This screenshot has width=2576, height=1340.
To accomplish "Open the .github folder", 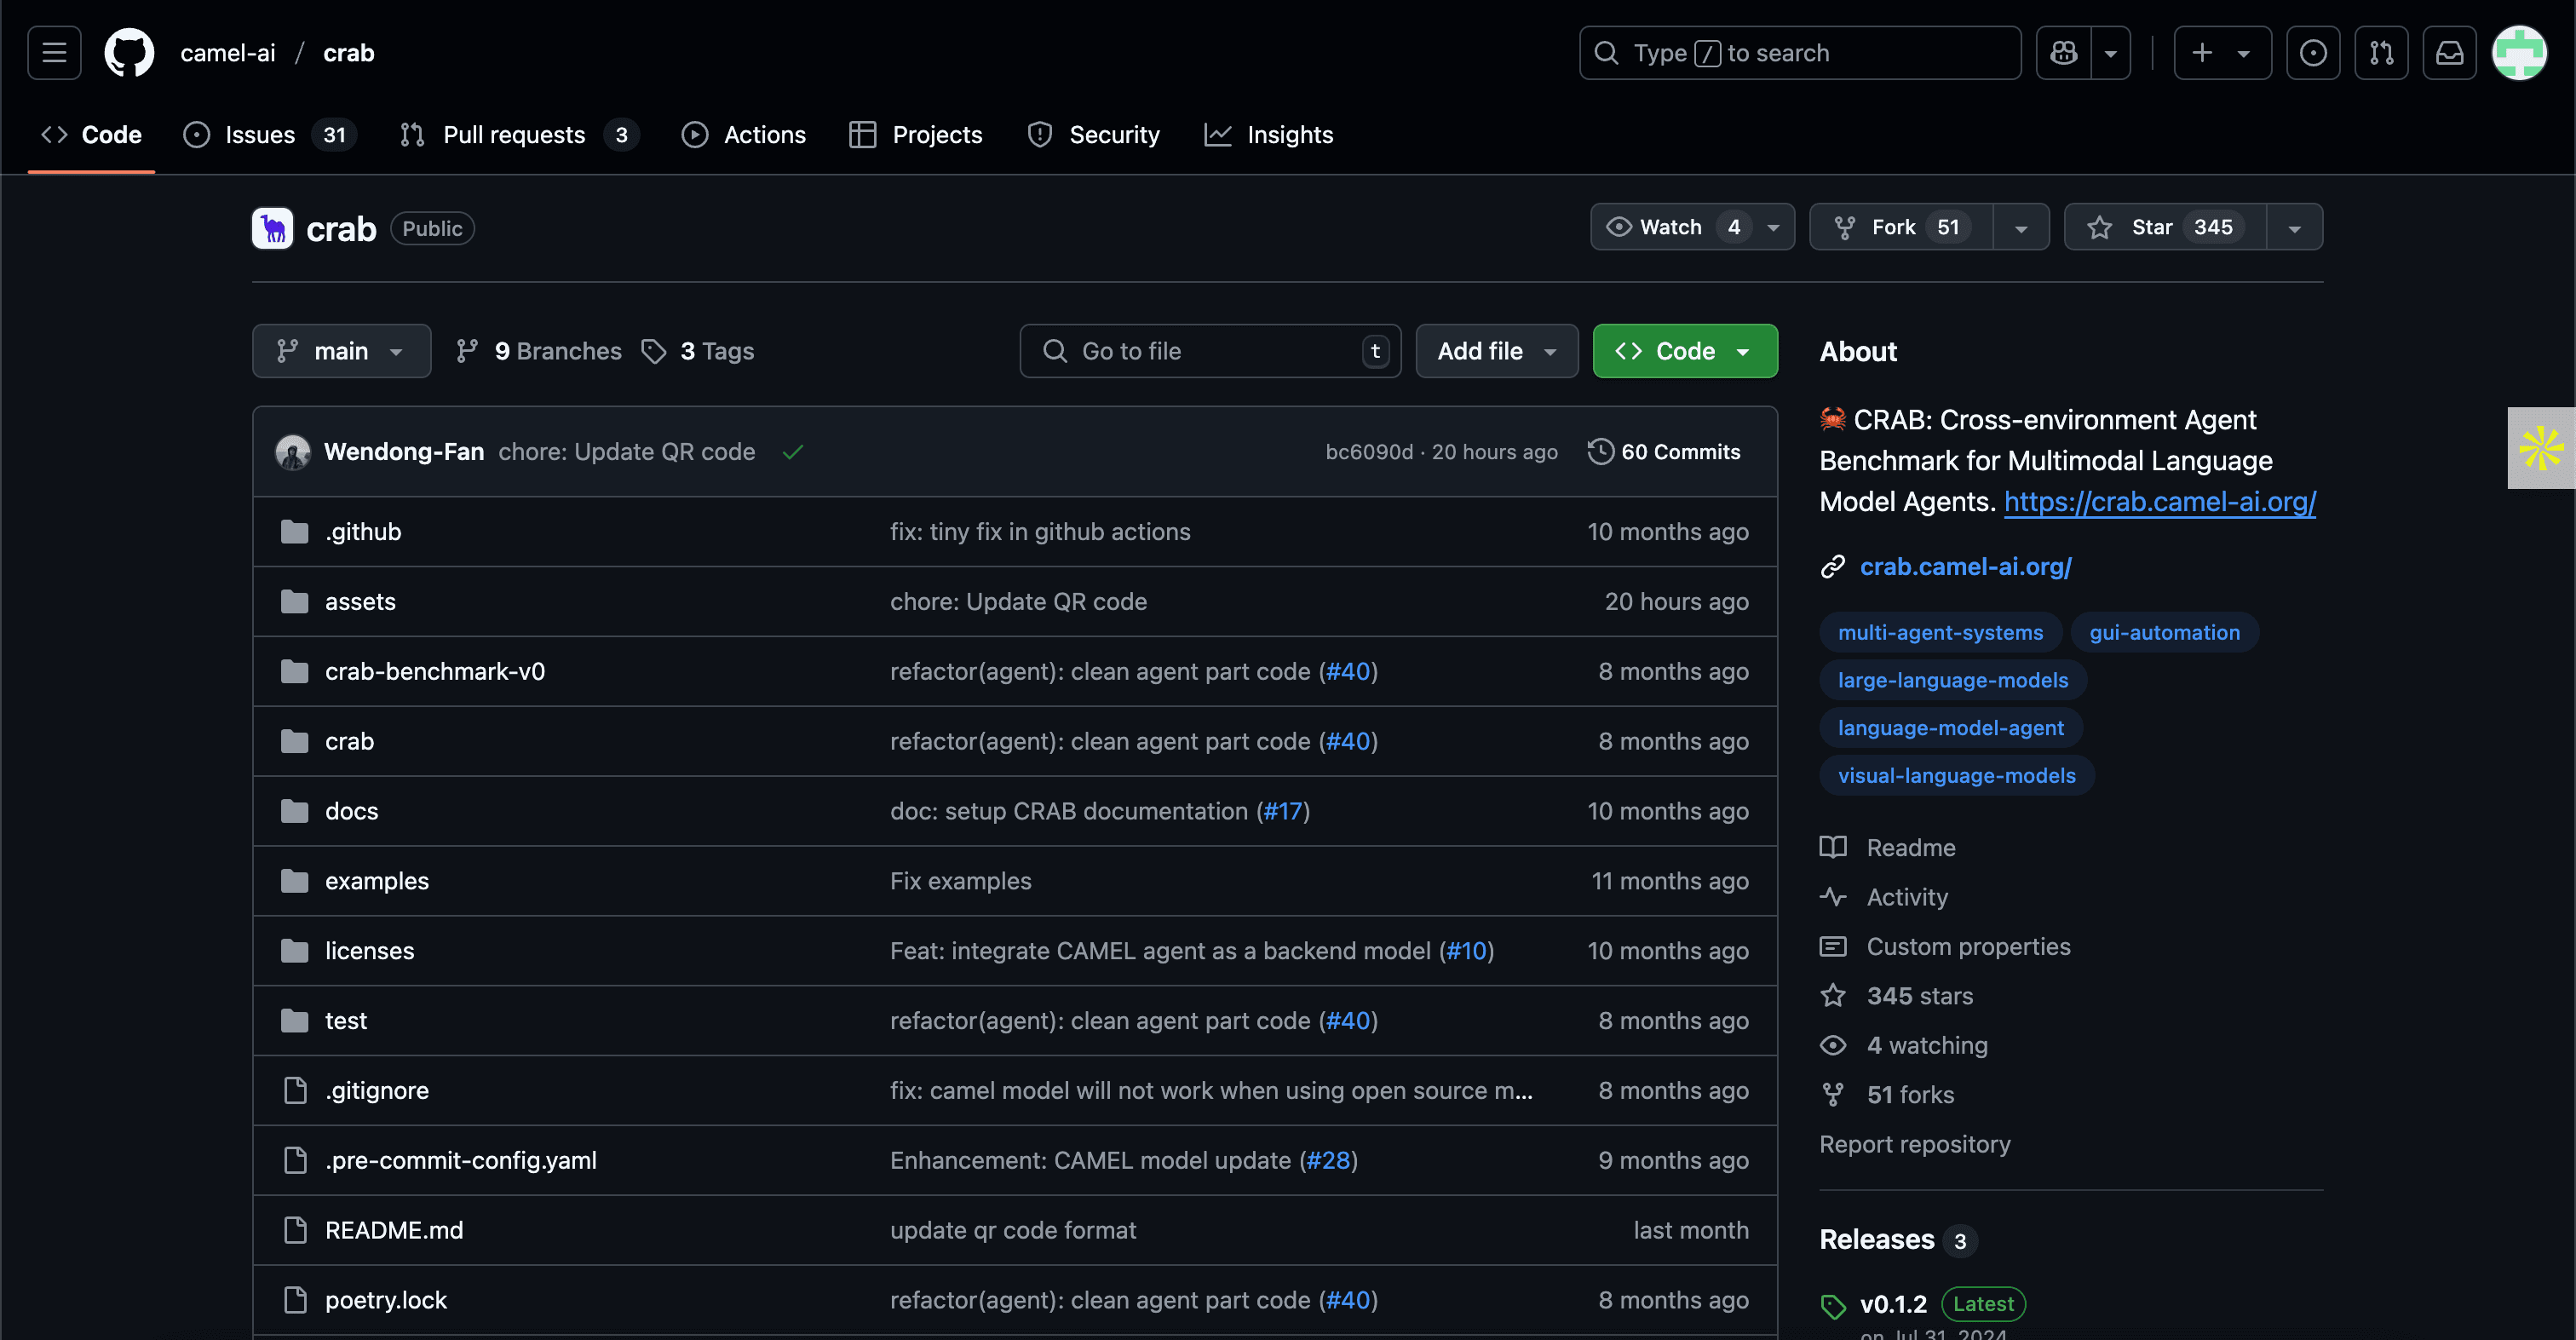I will [x=363, y=532].
